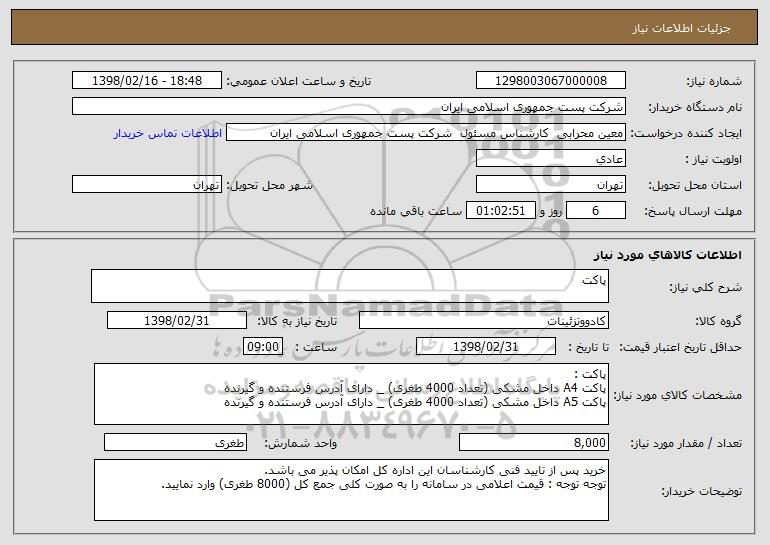Click the buyer notes text box
The image size is (770, 545).
351,490
